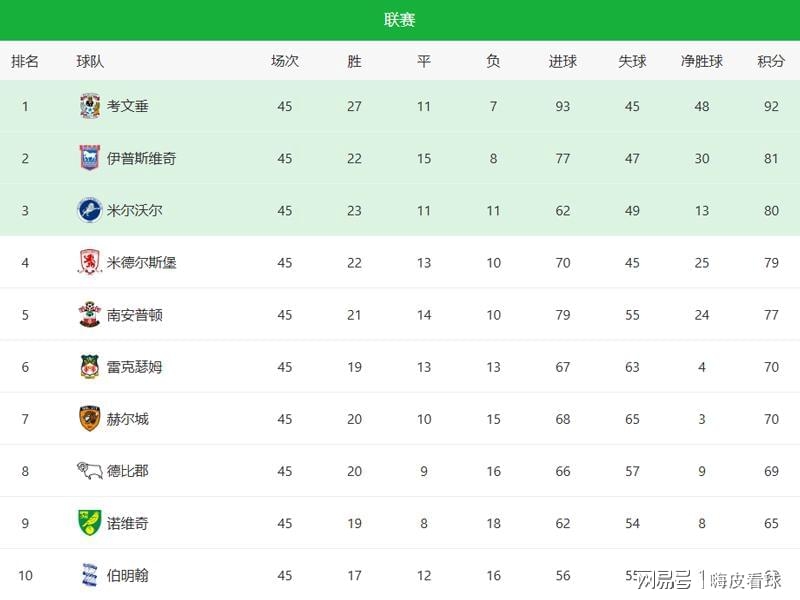The width and height of the screenshot is (800, 600).
Task: Click the Norwich (诺维奇) canary badge
Action: click(x=90, y=522)
